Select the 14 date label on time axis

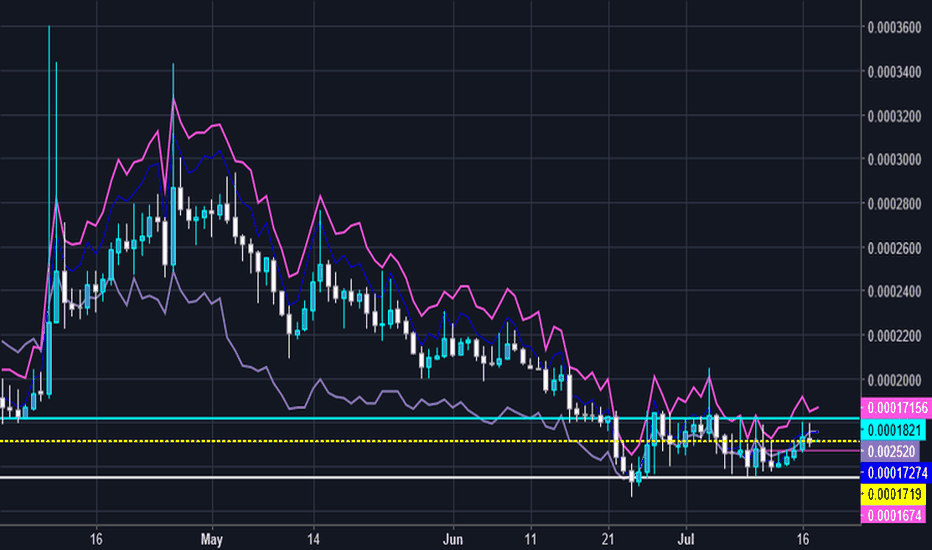[313, 540]
